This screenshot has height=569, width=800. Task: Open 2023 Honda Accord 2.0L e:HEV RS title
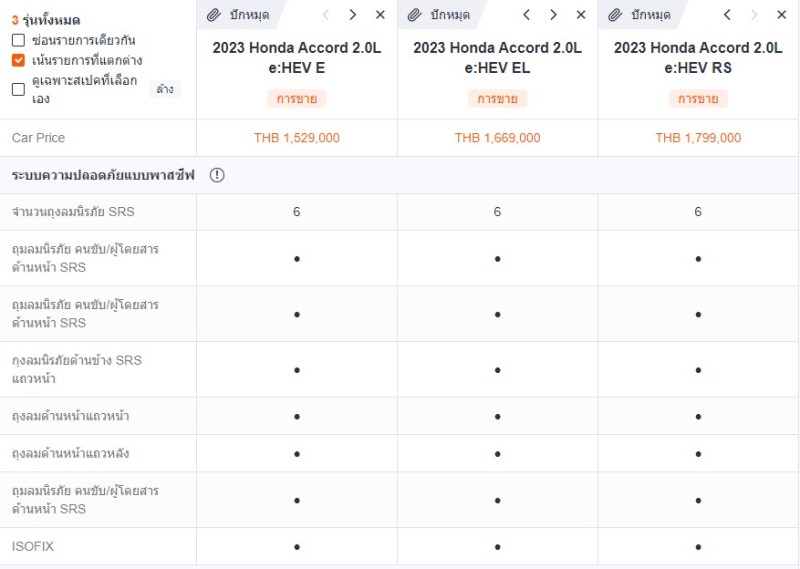698,58
